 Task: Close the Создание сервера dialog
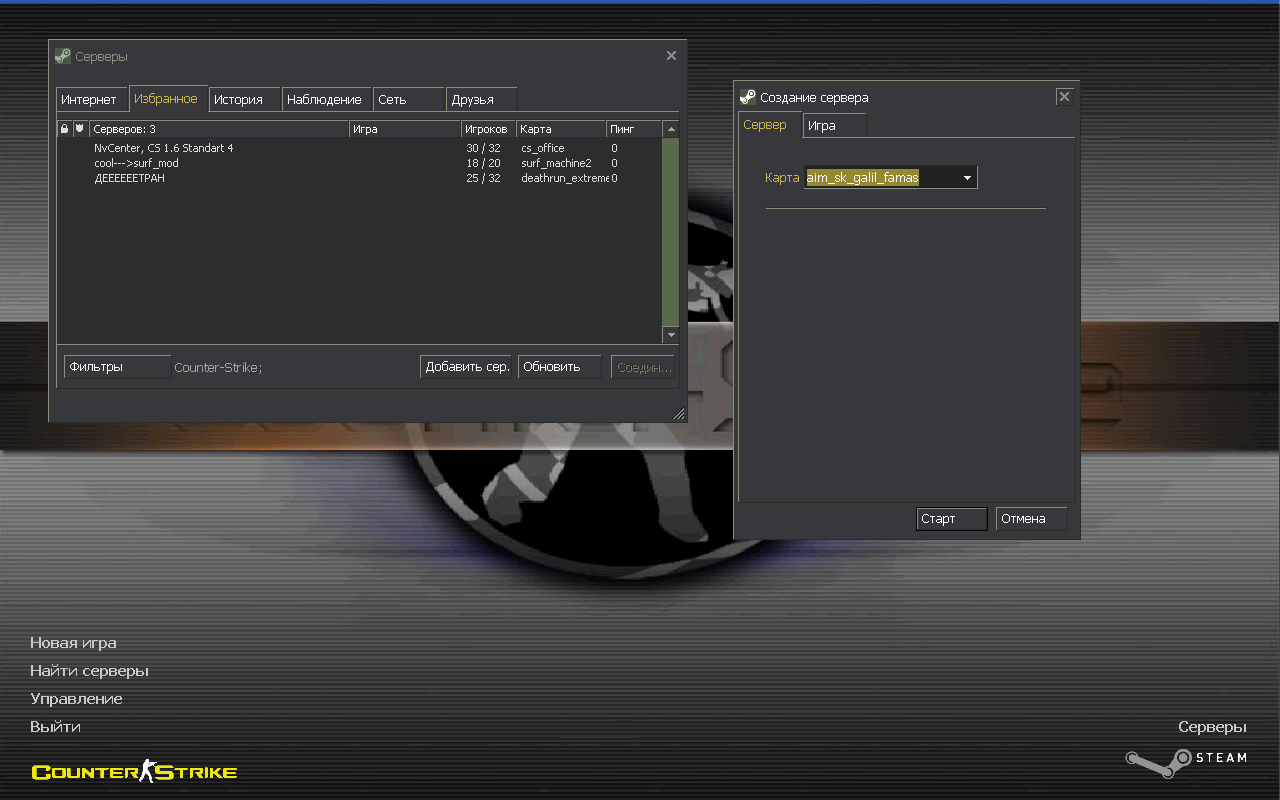tap(1064, 97)
